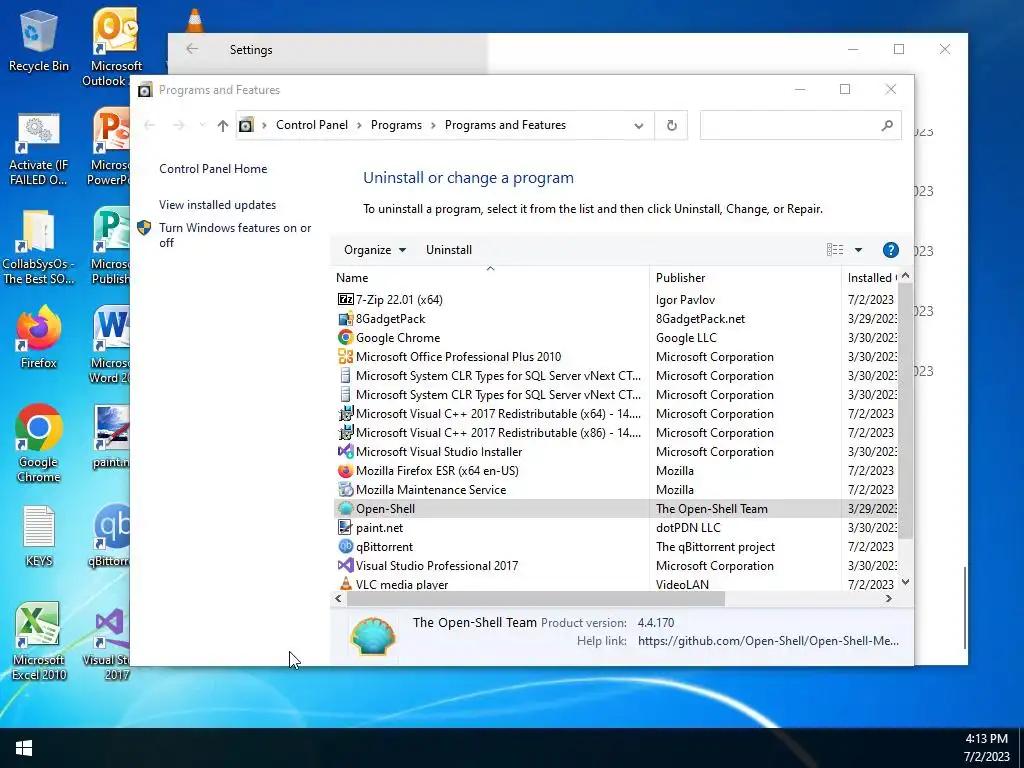The width and height of the screenshot is (1024, 768).
Task: Click qBittorrent icon in programs list
Action: [345, 546]
